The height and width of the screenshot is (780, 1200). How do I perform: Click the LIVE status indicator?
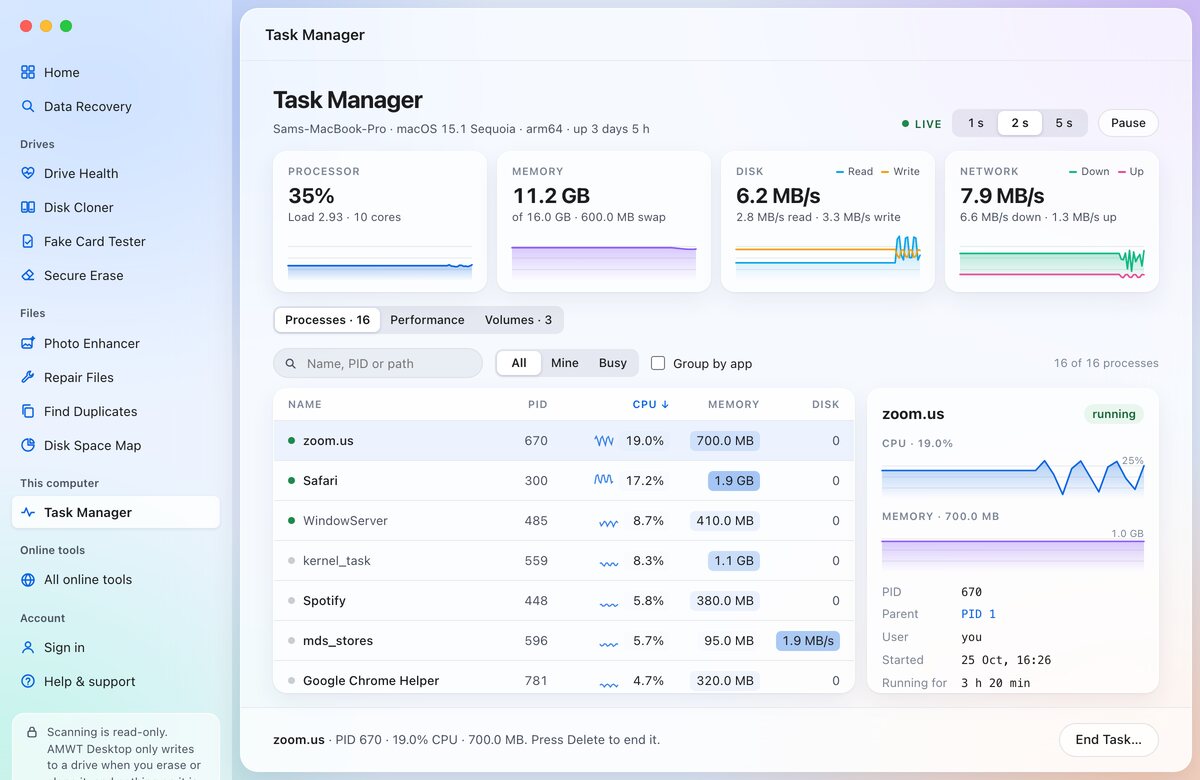click(922, 124)
